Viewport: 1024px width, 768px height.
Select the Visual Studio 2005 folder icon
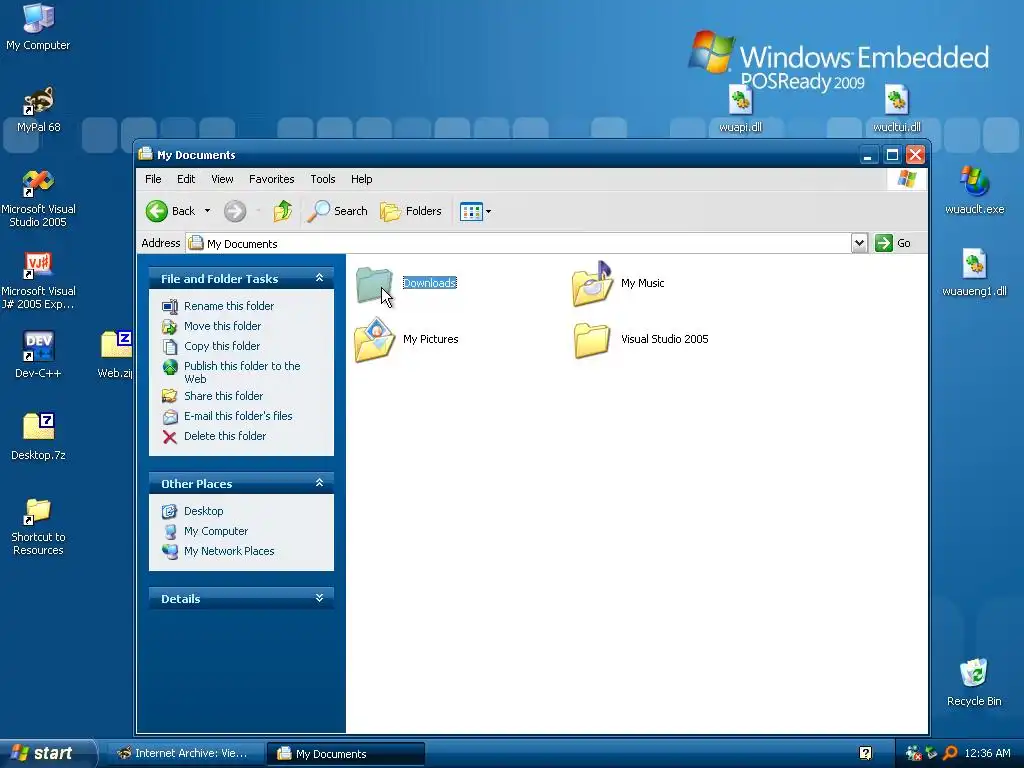592,340
